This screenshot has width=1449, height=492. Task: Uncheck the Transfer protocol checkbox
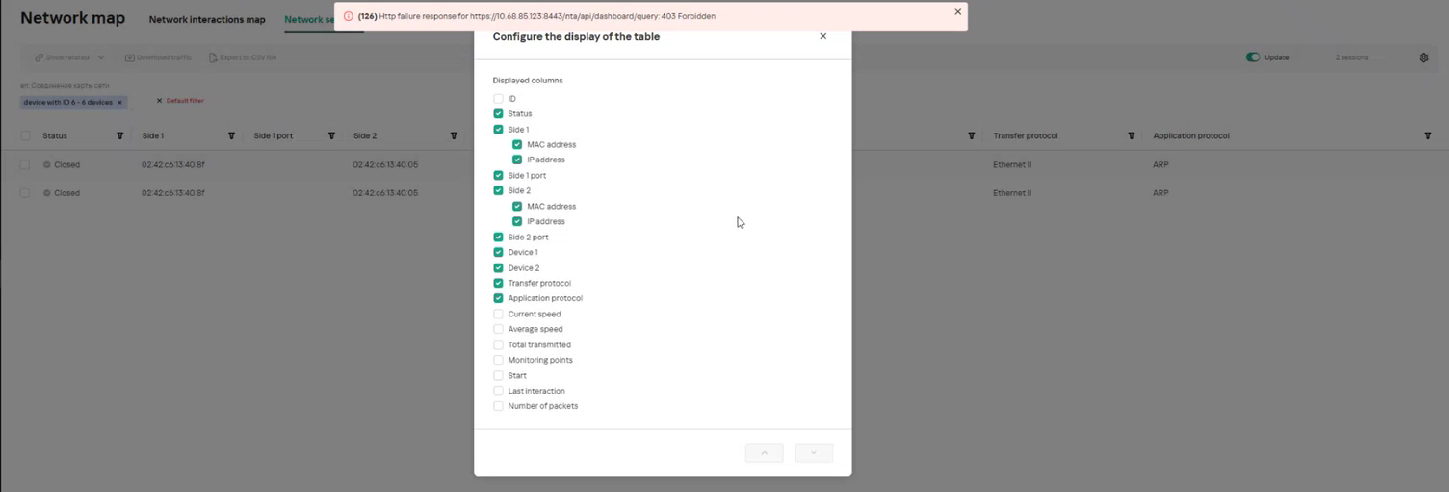coord(498,284)
